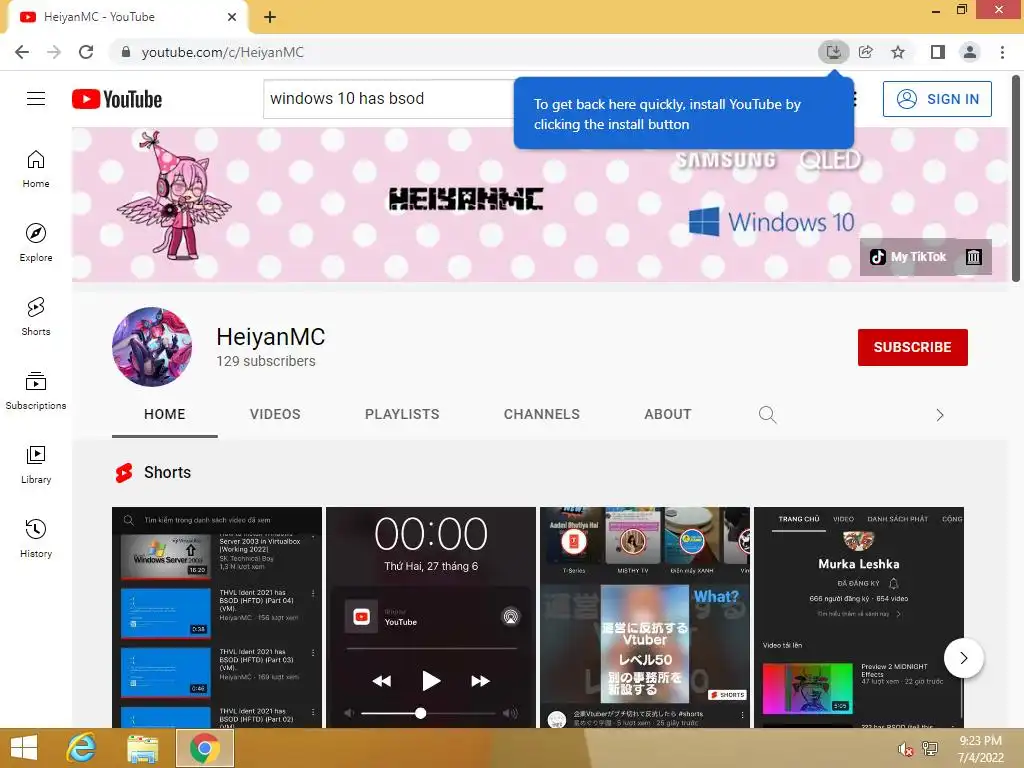The height and width of the screenshot is (768, 1024).
Task: Open Subscriptions in the sidebar
Action: [x=36, y=390]
